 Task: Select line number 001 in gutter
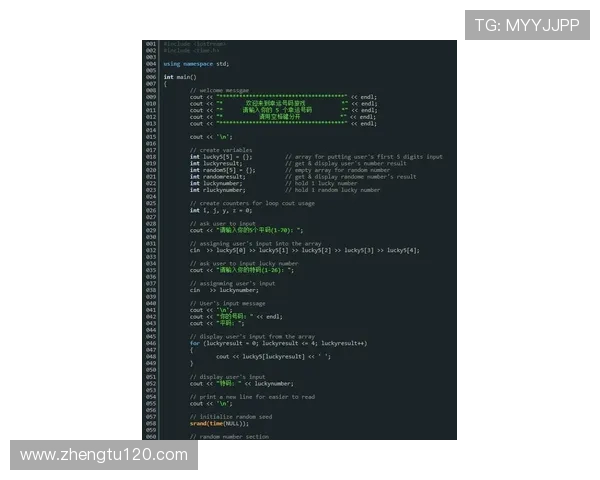pyautogui.click(x=151, y=44)
